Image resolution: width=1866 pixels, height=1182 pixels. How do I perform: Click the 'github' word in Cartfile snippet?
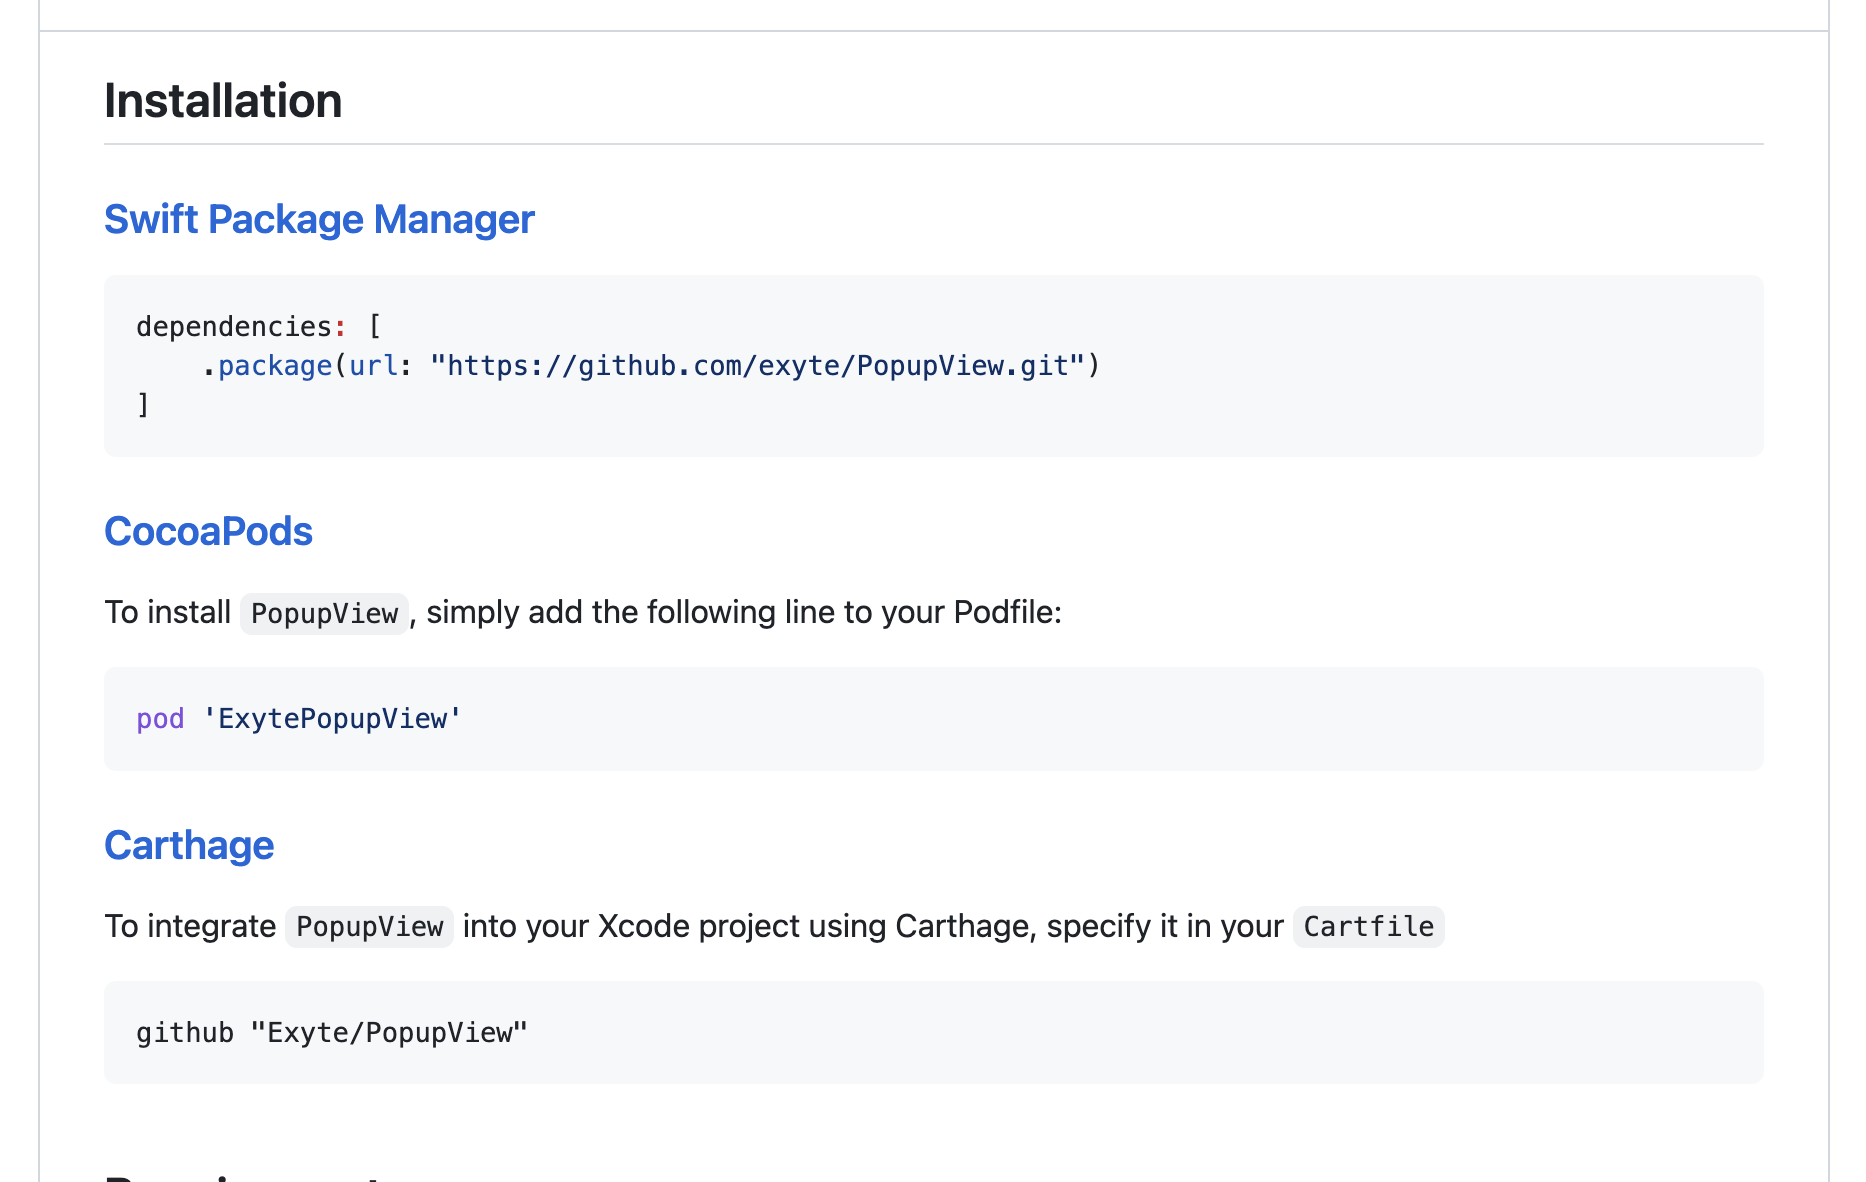185,1033
